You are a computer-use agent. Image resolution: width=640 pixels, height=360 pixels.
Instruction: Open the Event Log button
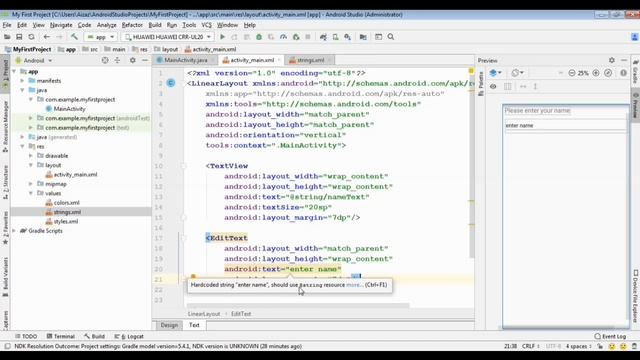click(611, 336)
